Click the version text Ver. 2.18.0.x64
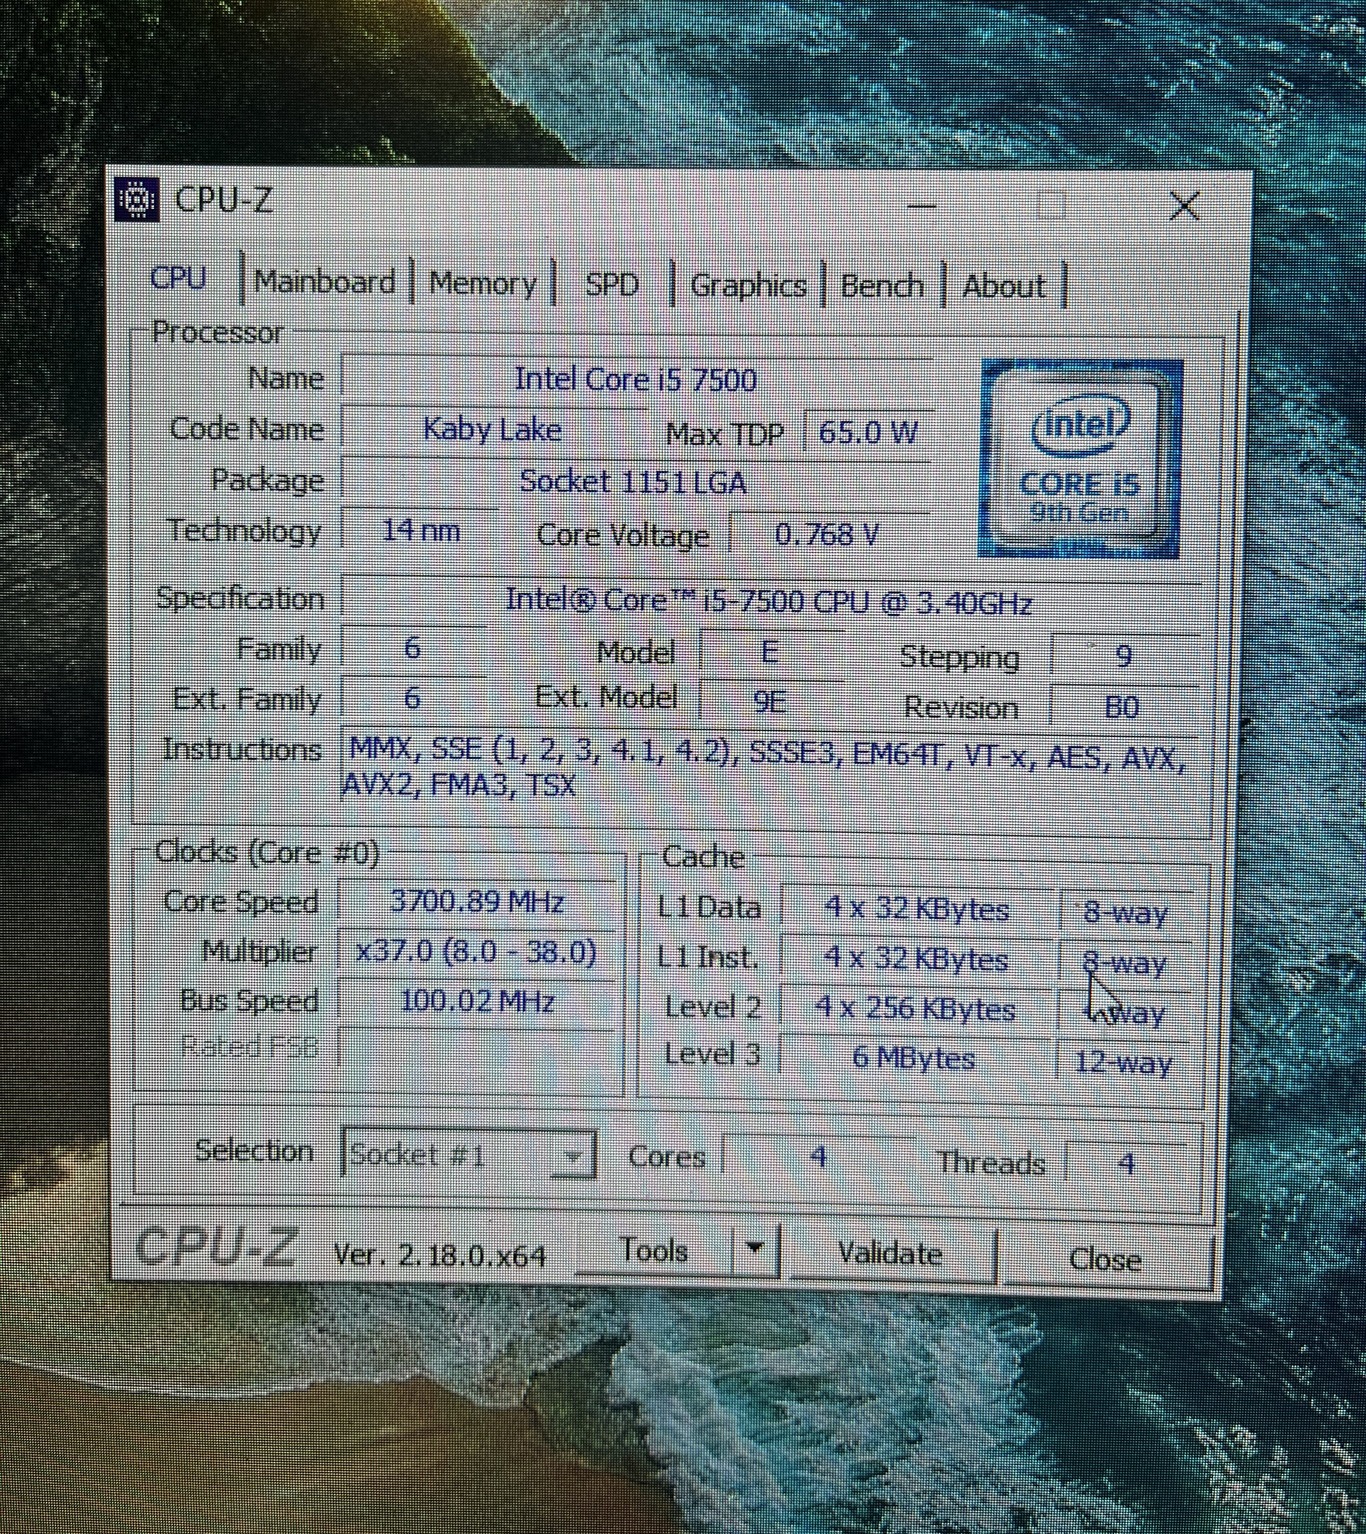The image size is (1366, 1534). (440, 1254)
